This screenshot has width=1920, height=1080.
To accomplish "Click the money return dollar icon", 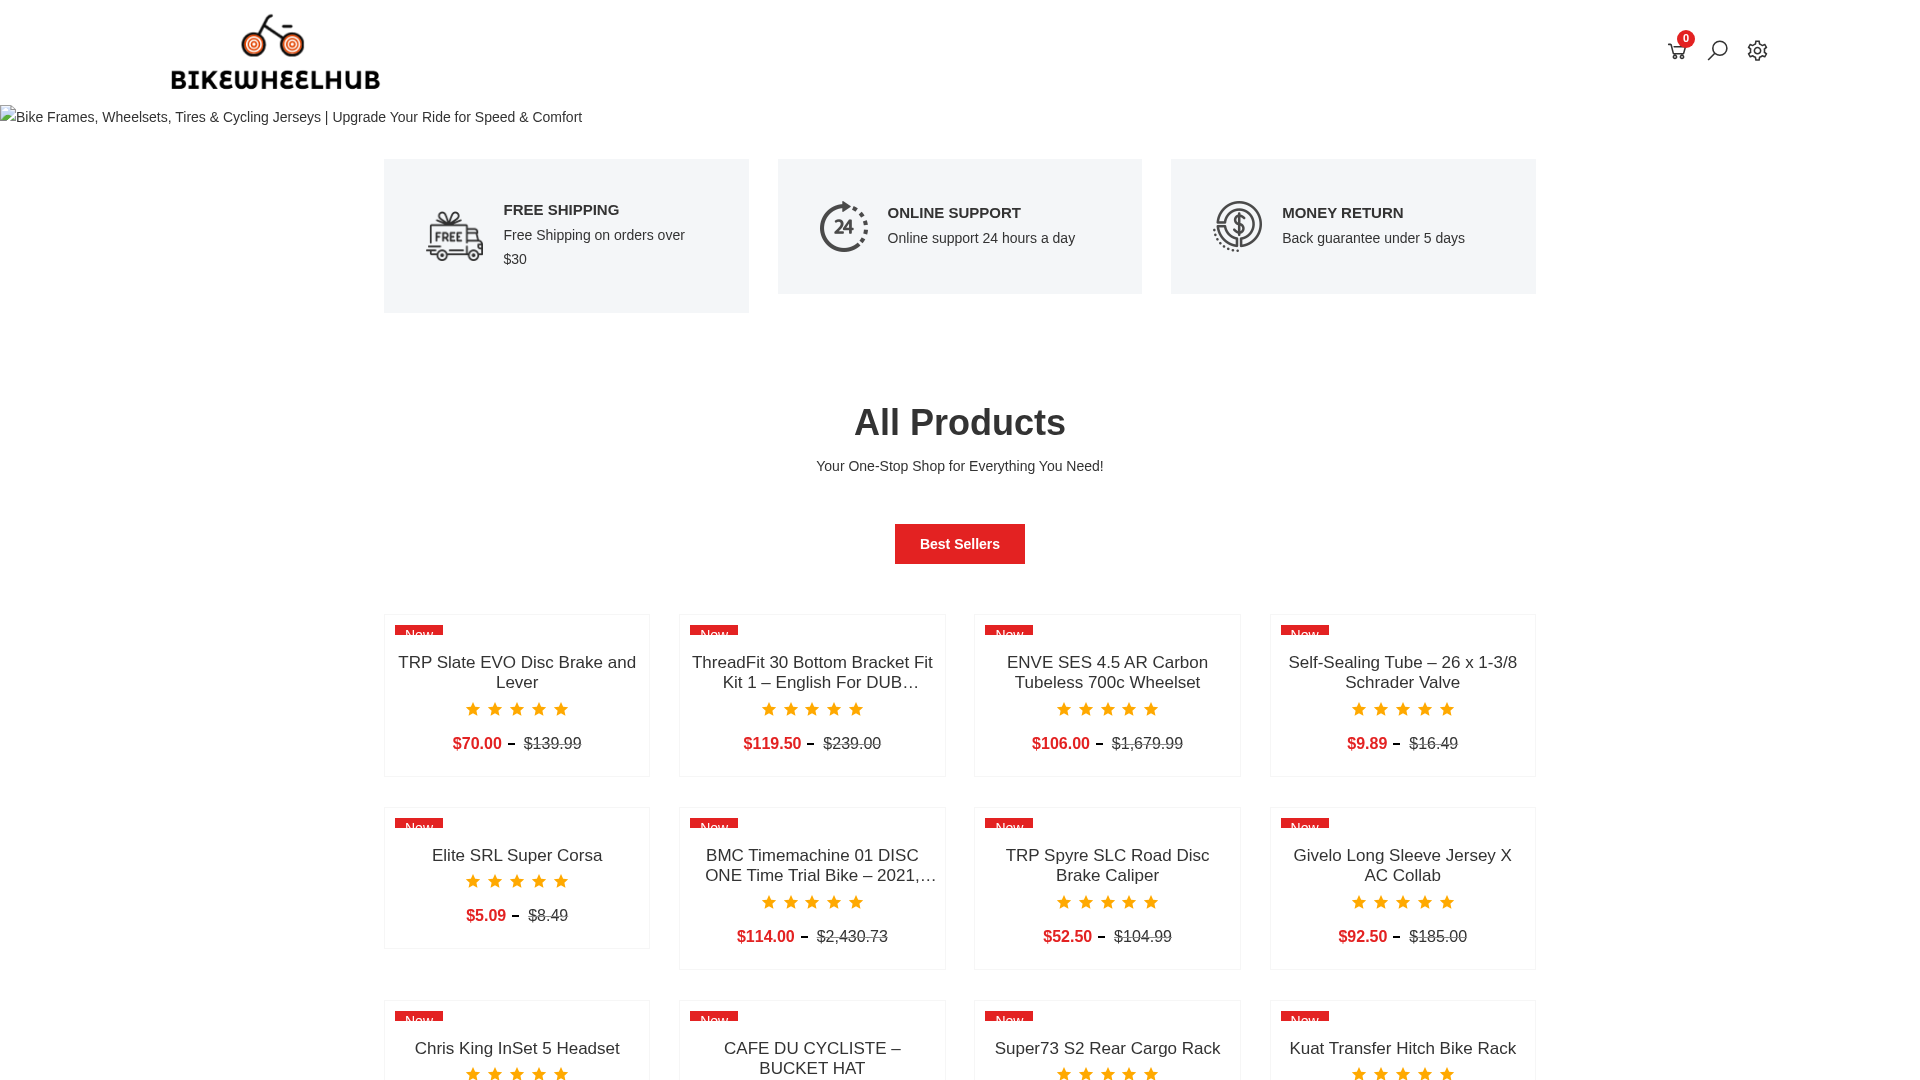I will pyautogui.click(x=1238, y=226).
